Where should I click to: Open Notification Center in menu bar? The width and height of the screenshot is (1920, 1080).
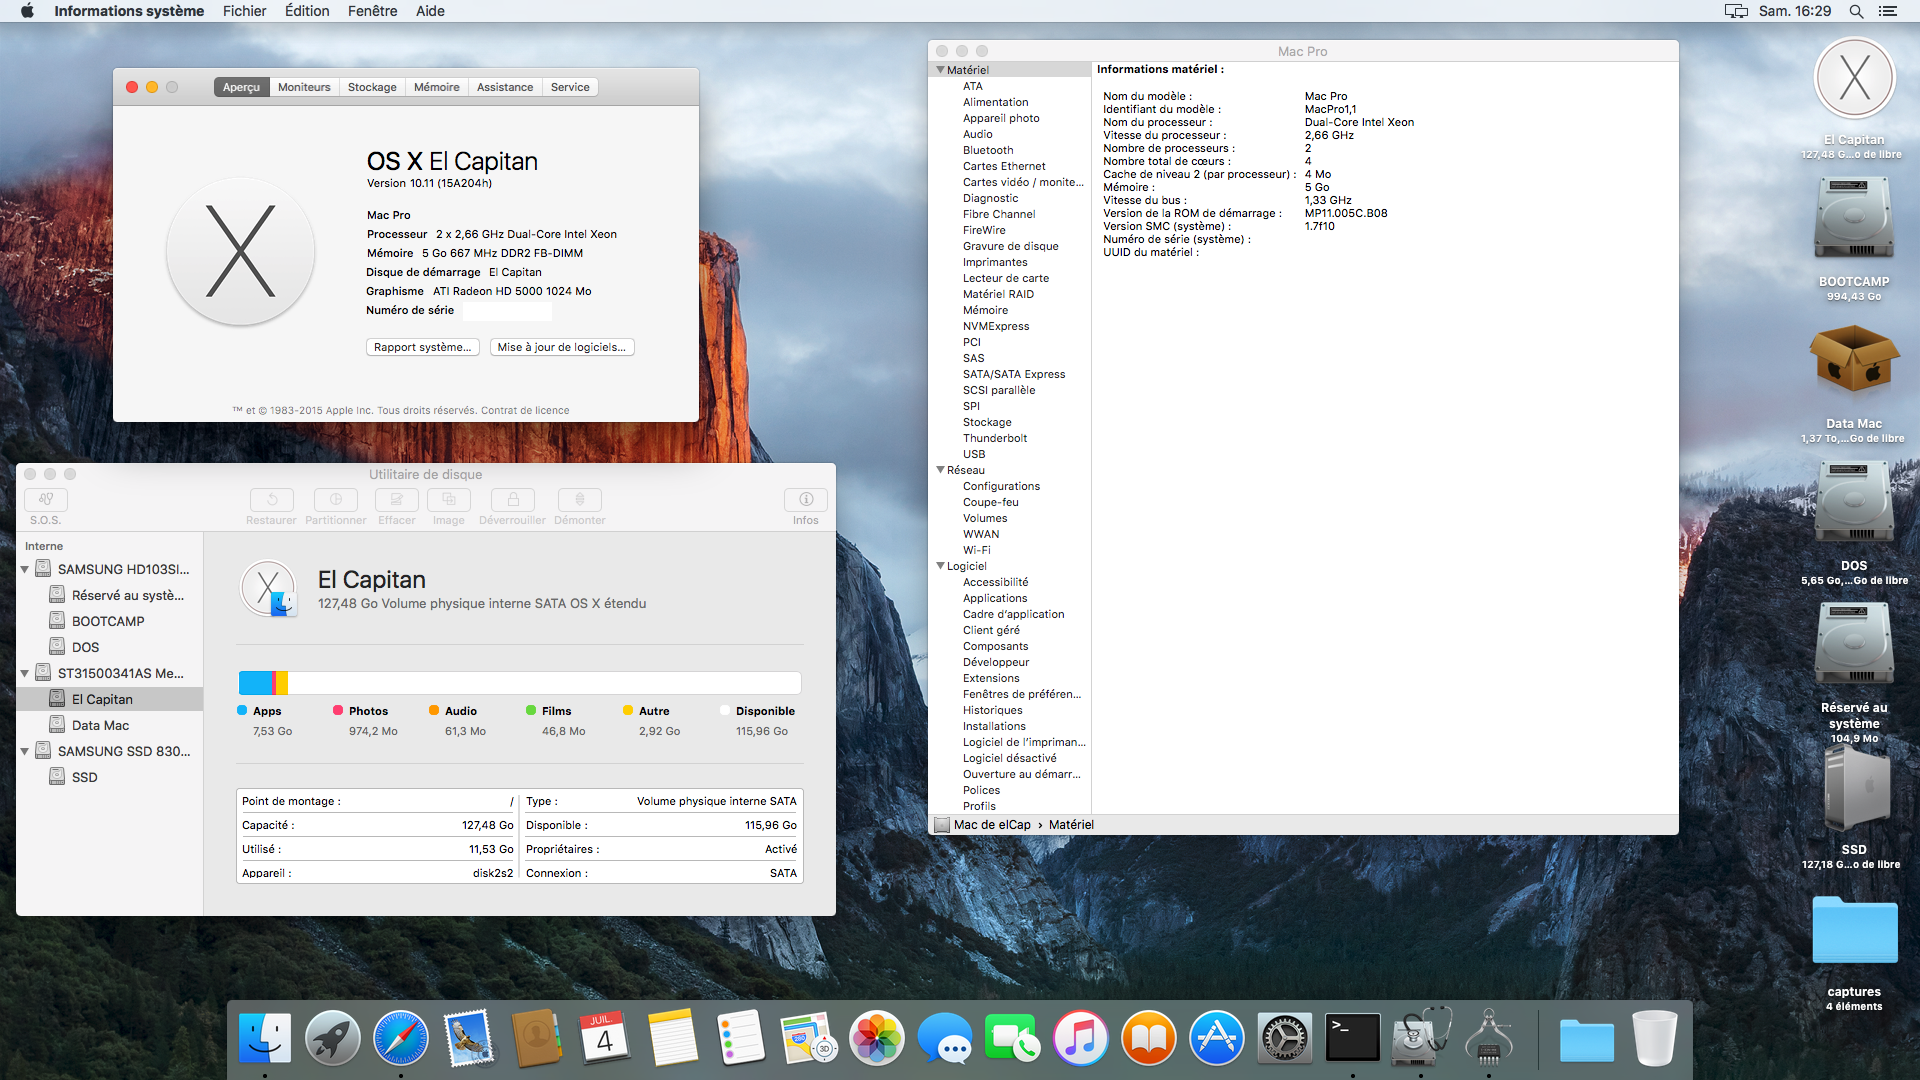pyautogui.click(x=1888, y=11)
